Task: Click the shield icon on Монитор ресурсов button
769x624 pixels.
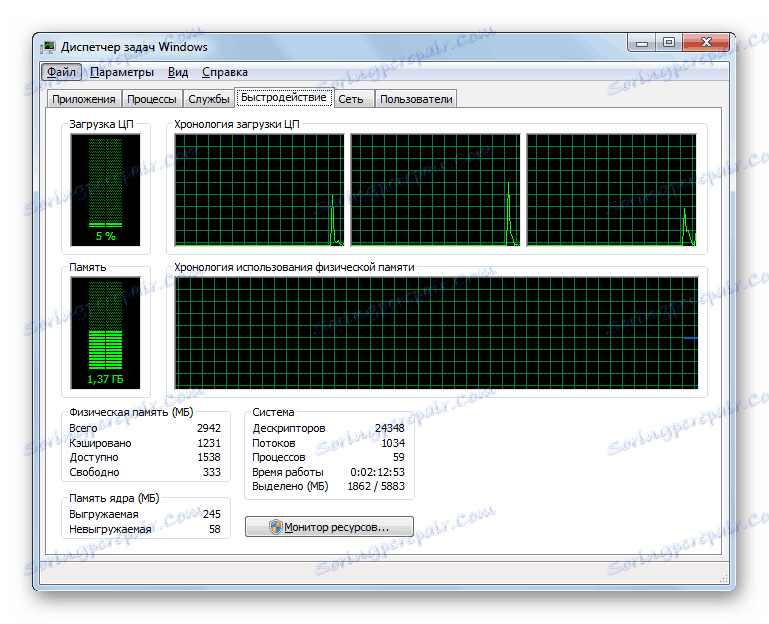Action: coord(276,527)
